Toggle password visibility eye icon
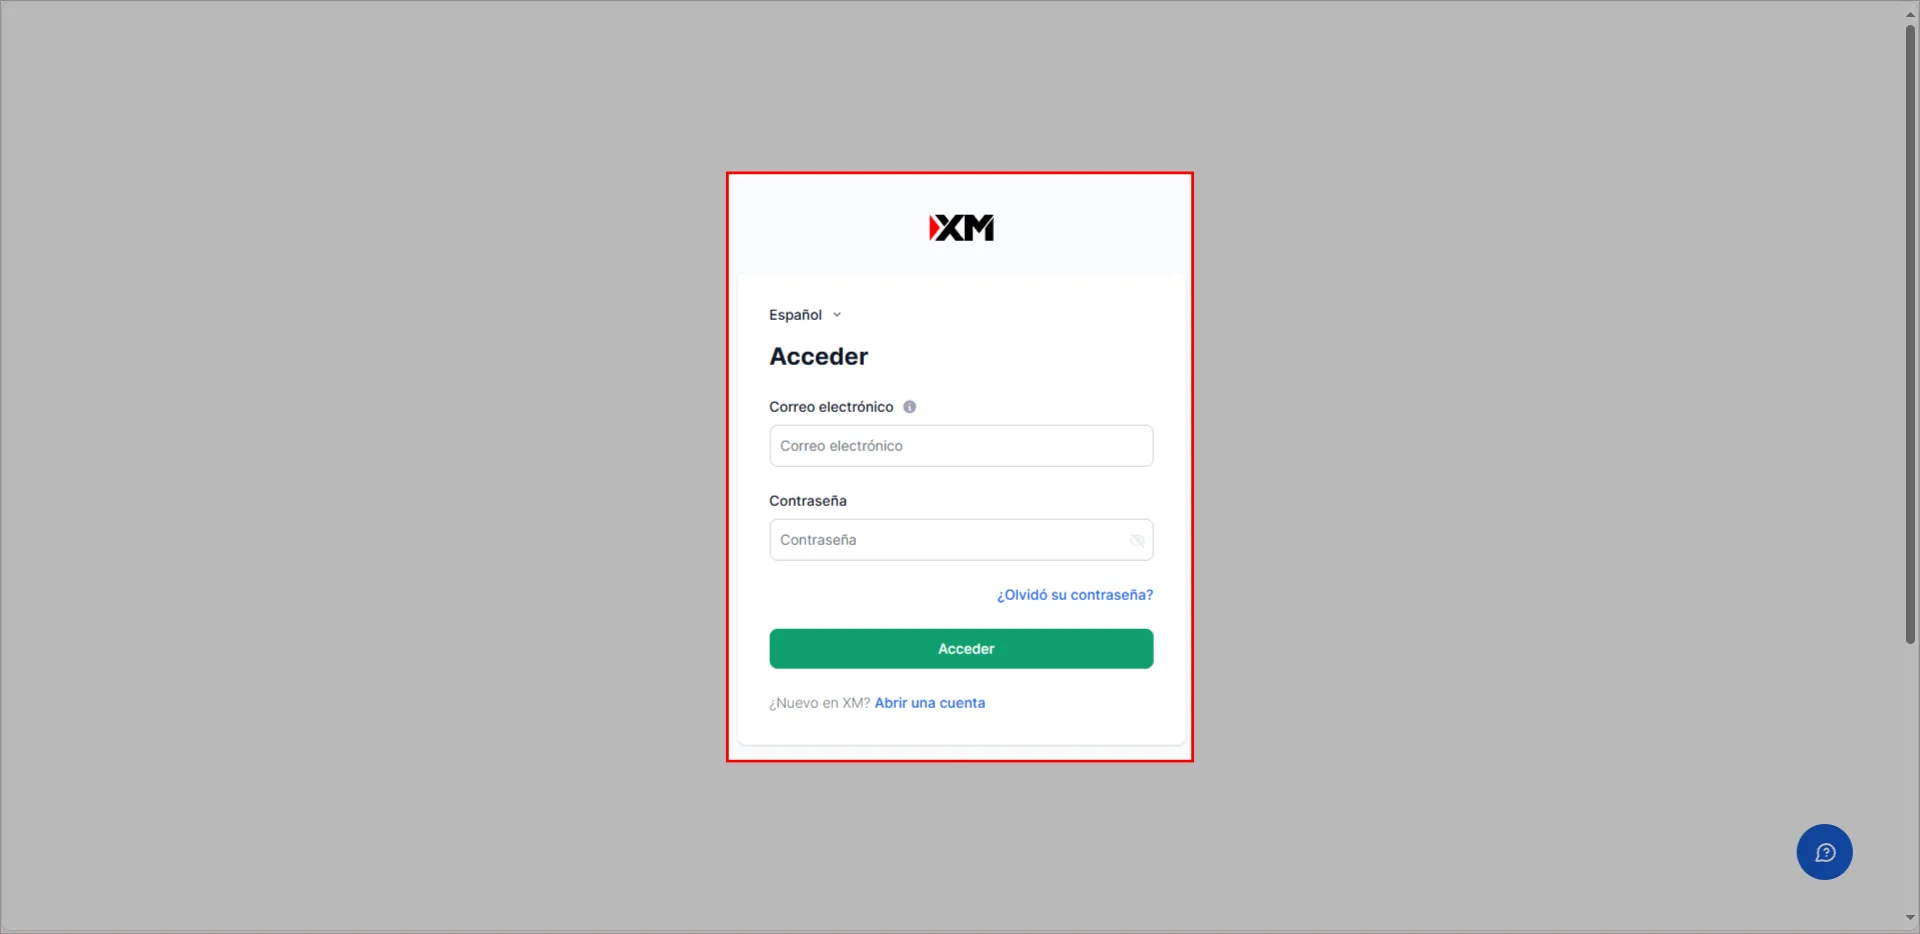 pyautogui.click(x=1137, y=540)
